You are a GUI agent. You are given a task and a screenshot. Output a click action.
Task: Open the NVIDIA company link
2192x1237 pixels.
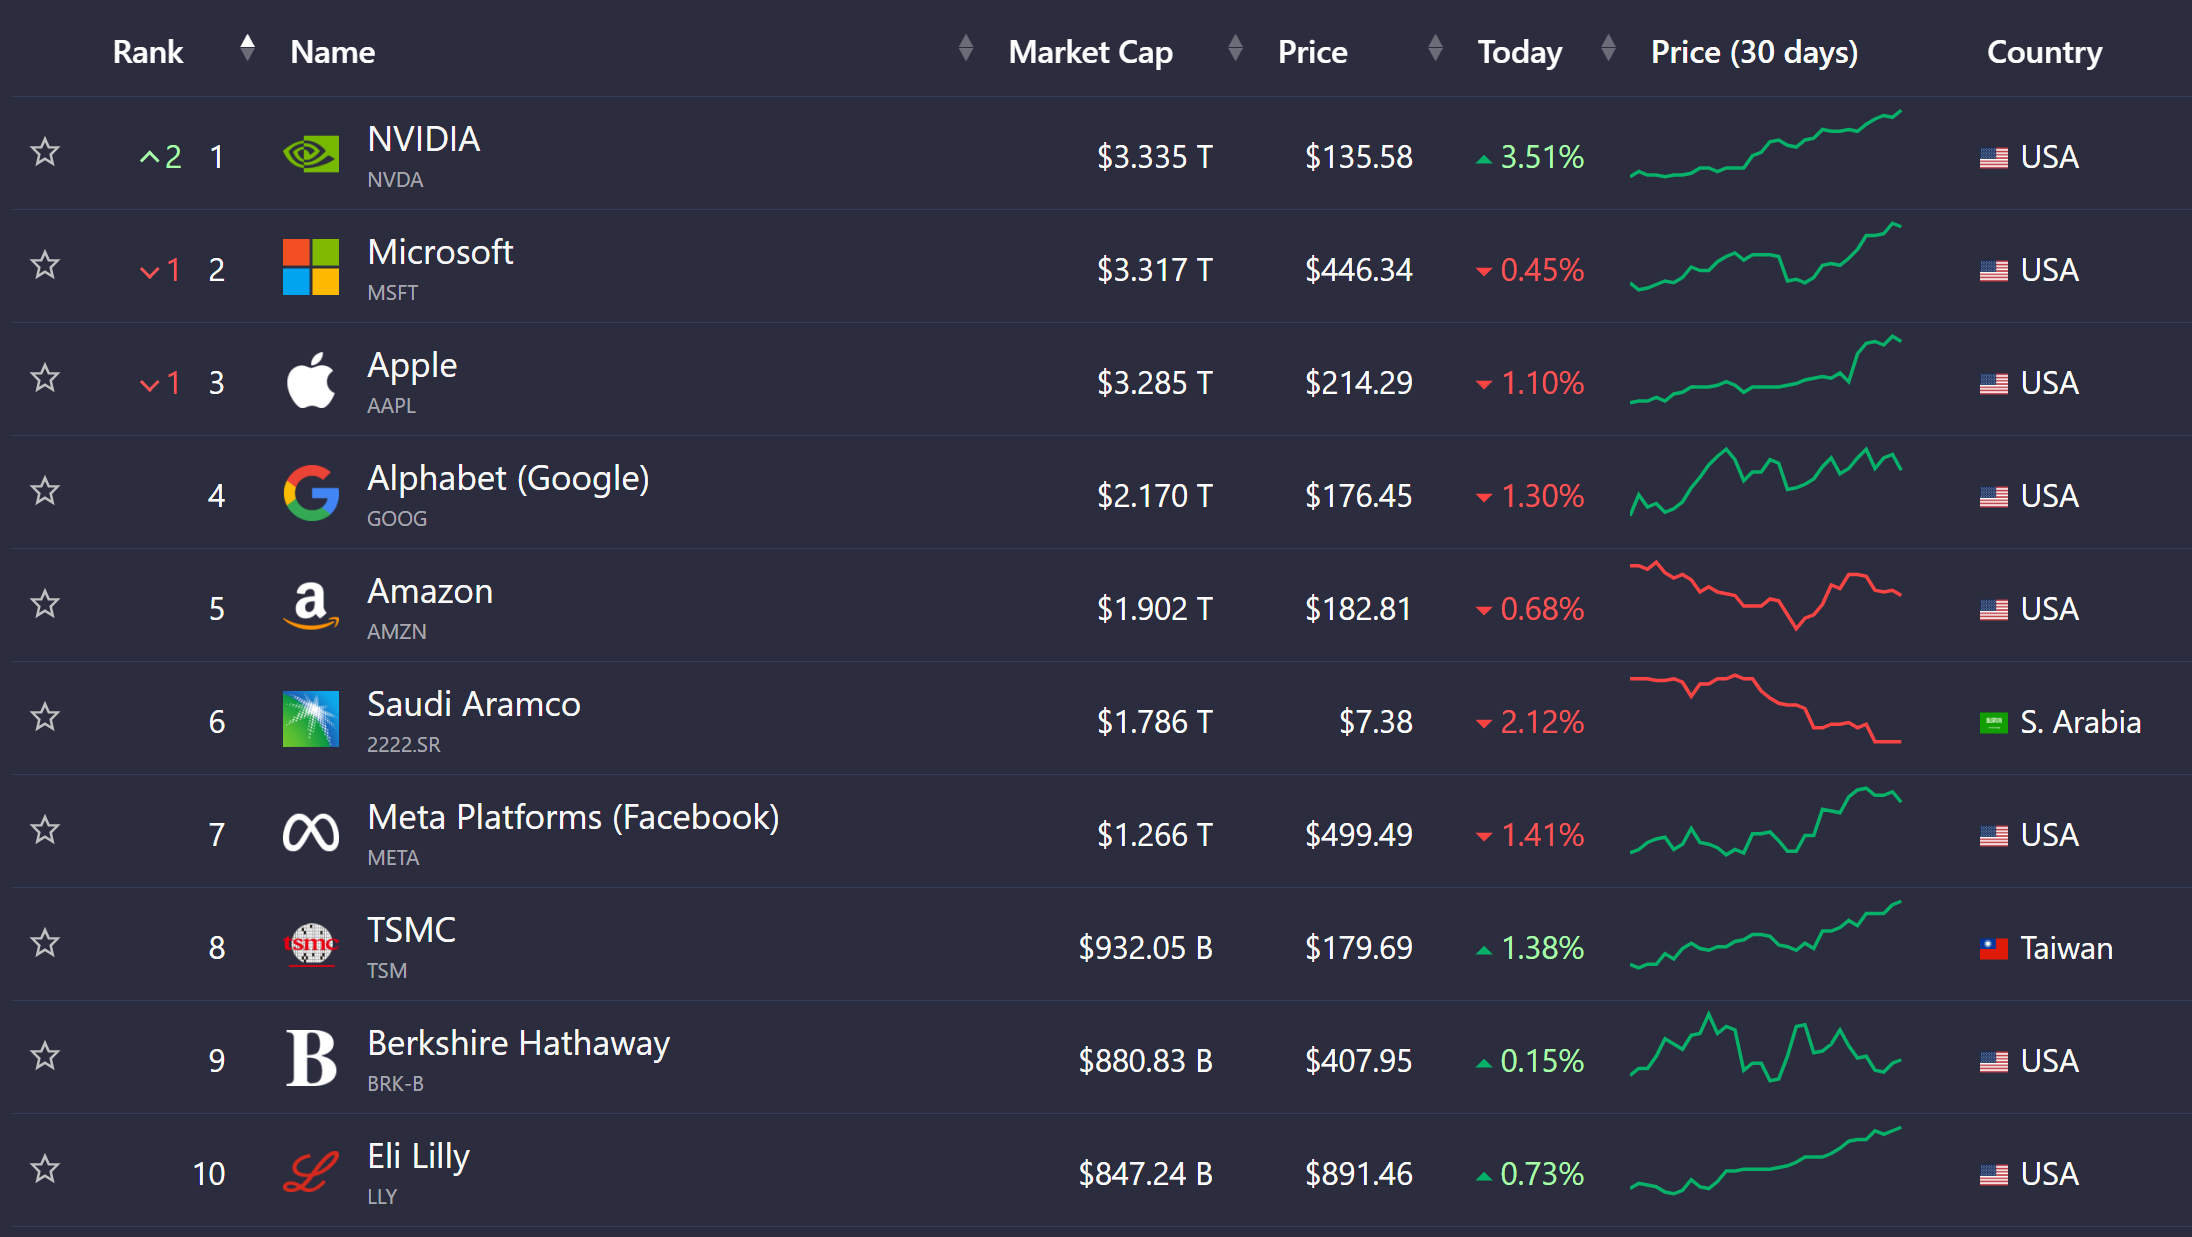[x=424, y=139]
